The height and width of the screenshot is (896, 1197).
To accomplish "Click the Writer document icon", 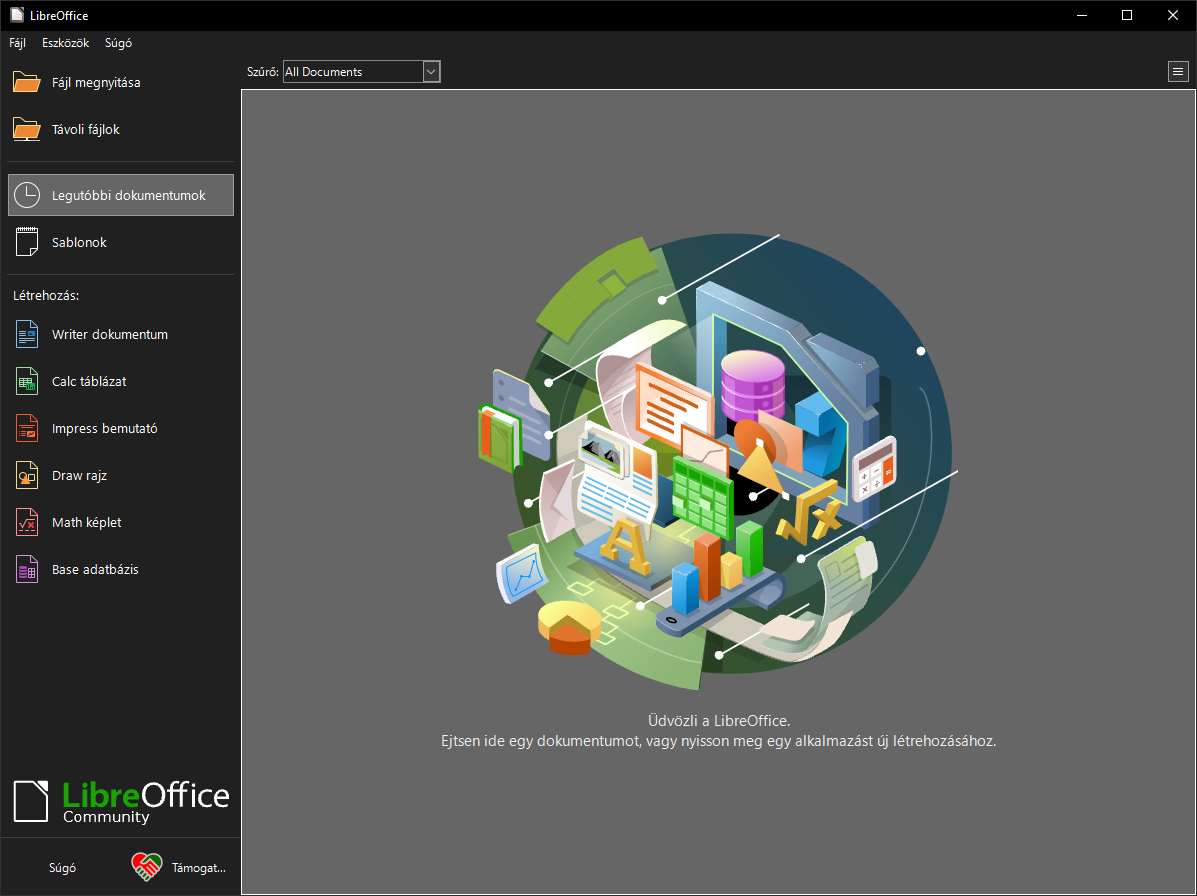I will click(27, 334).
